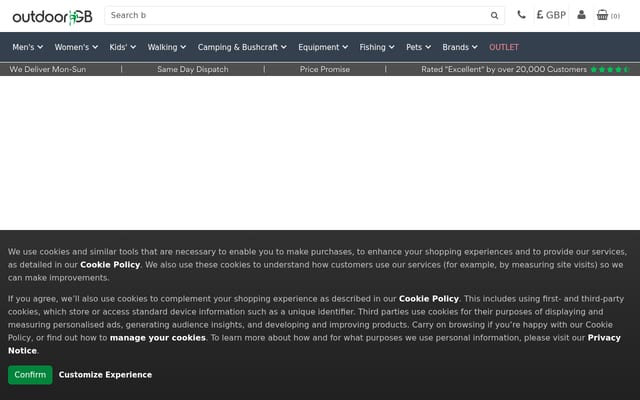The width and height of the screenshot is (640, 400).
Task: Expand the Camping & Bushcraft menu
Action: click(242, 47)
